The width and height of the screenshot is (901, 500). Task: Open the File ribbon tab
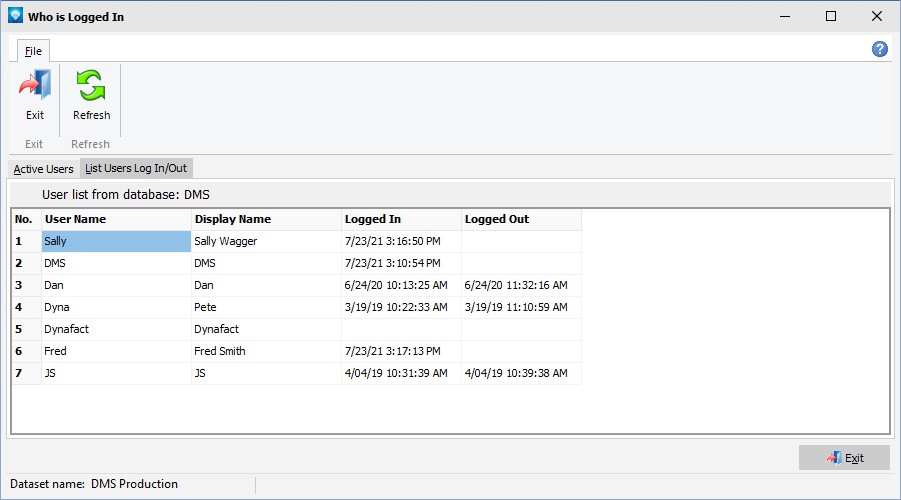point(33,51)
